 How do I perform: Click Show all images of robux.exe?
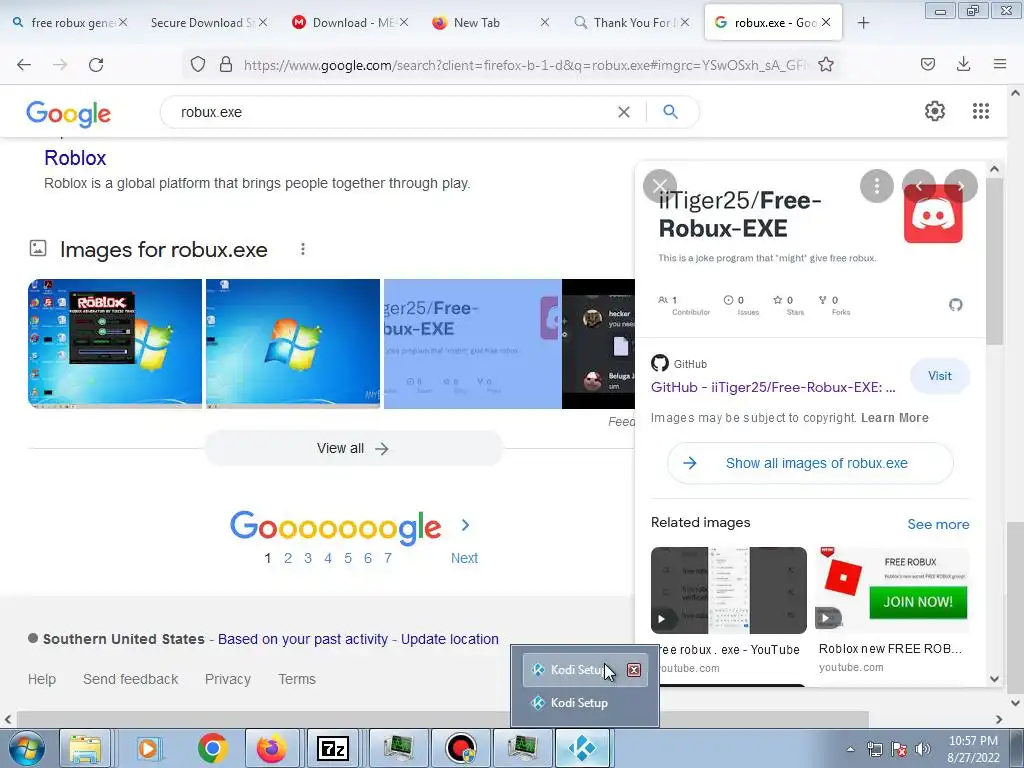coord(810,463)
